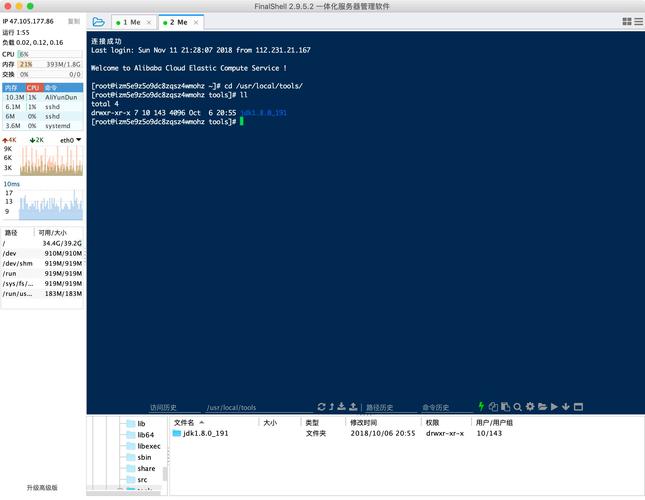645x500 pixels.
Task: Sort processes by CPU column header
Action: [35, 88]
